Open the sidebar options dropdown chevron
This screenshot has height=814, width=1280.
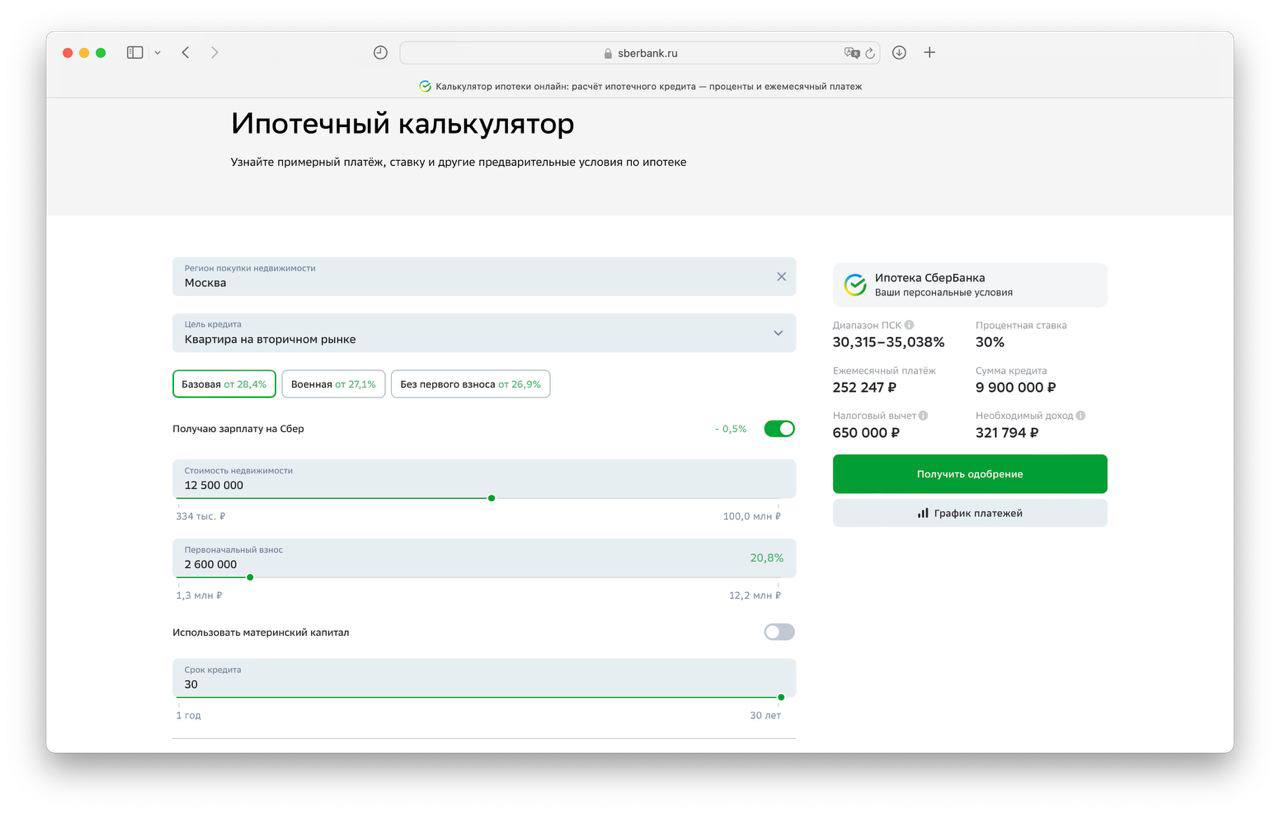158,53
